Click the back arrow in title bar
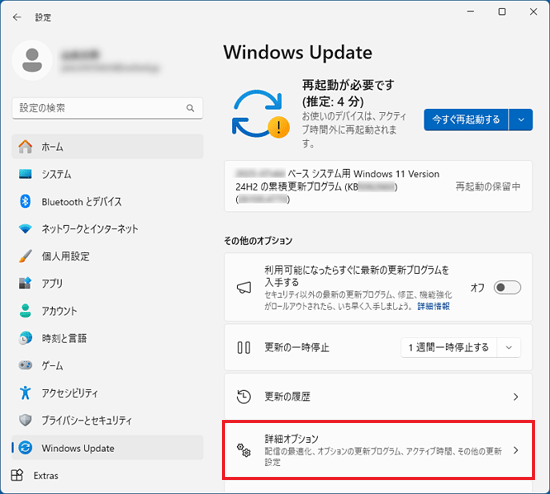The width and height of the screenshot is (550, 494). pos(16,17)
